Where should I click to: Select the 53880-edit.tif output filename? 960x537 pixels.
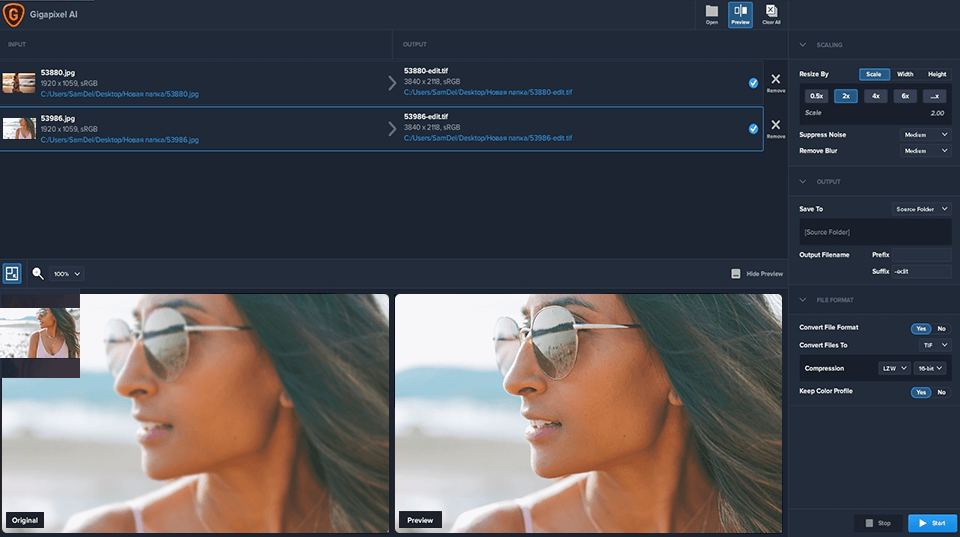(x=426, y=71)
